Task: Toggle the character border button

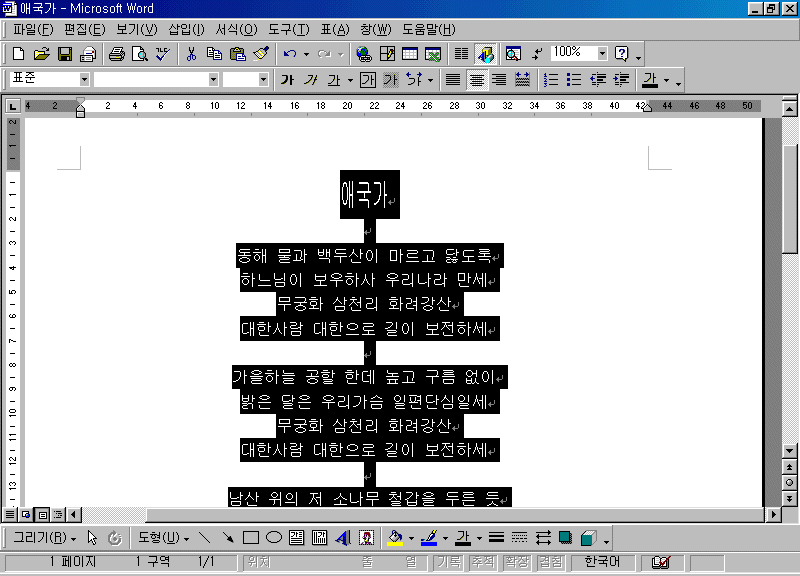Action: (x=367, y=80)
